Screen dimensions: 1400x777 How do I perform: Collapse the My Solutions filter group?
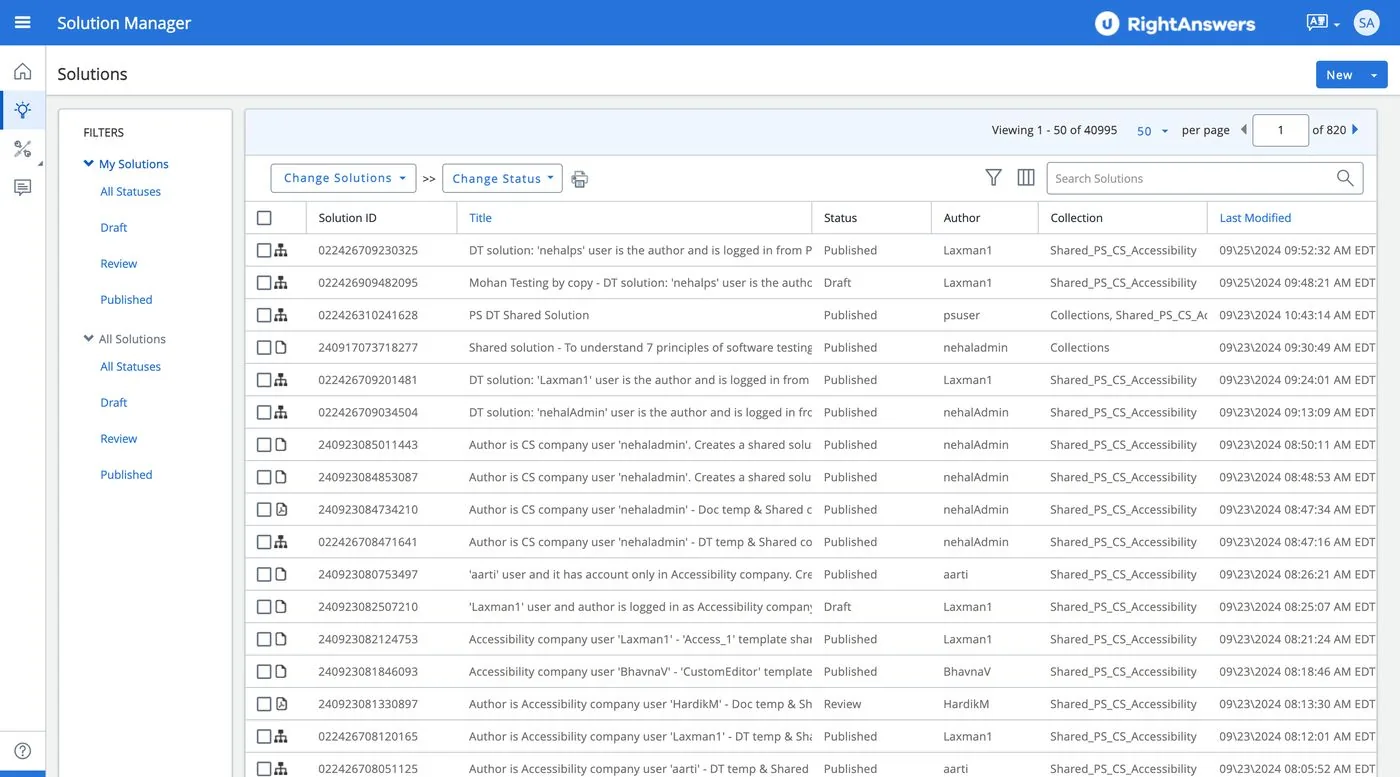click(x=89, y=163)
